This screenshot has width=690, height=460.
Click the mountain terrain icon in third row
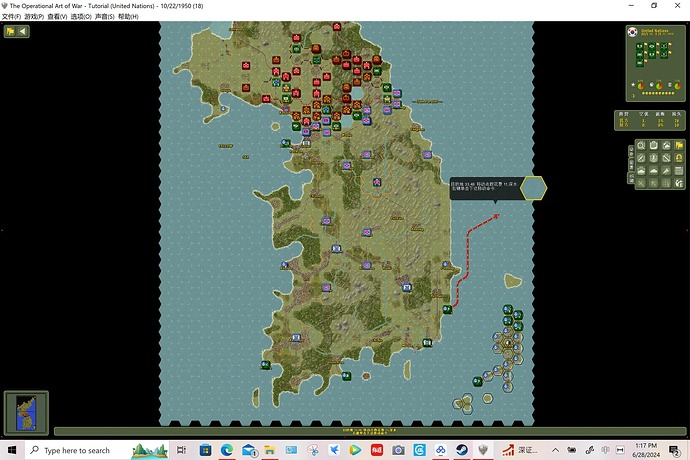(641, 171)
